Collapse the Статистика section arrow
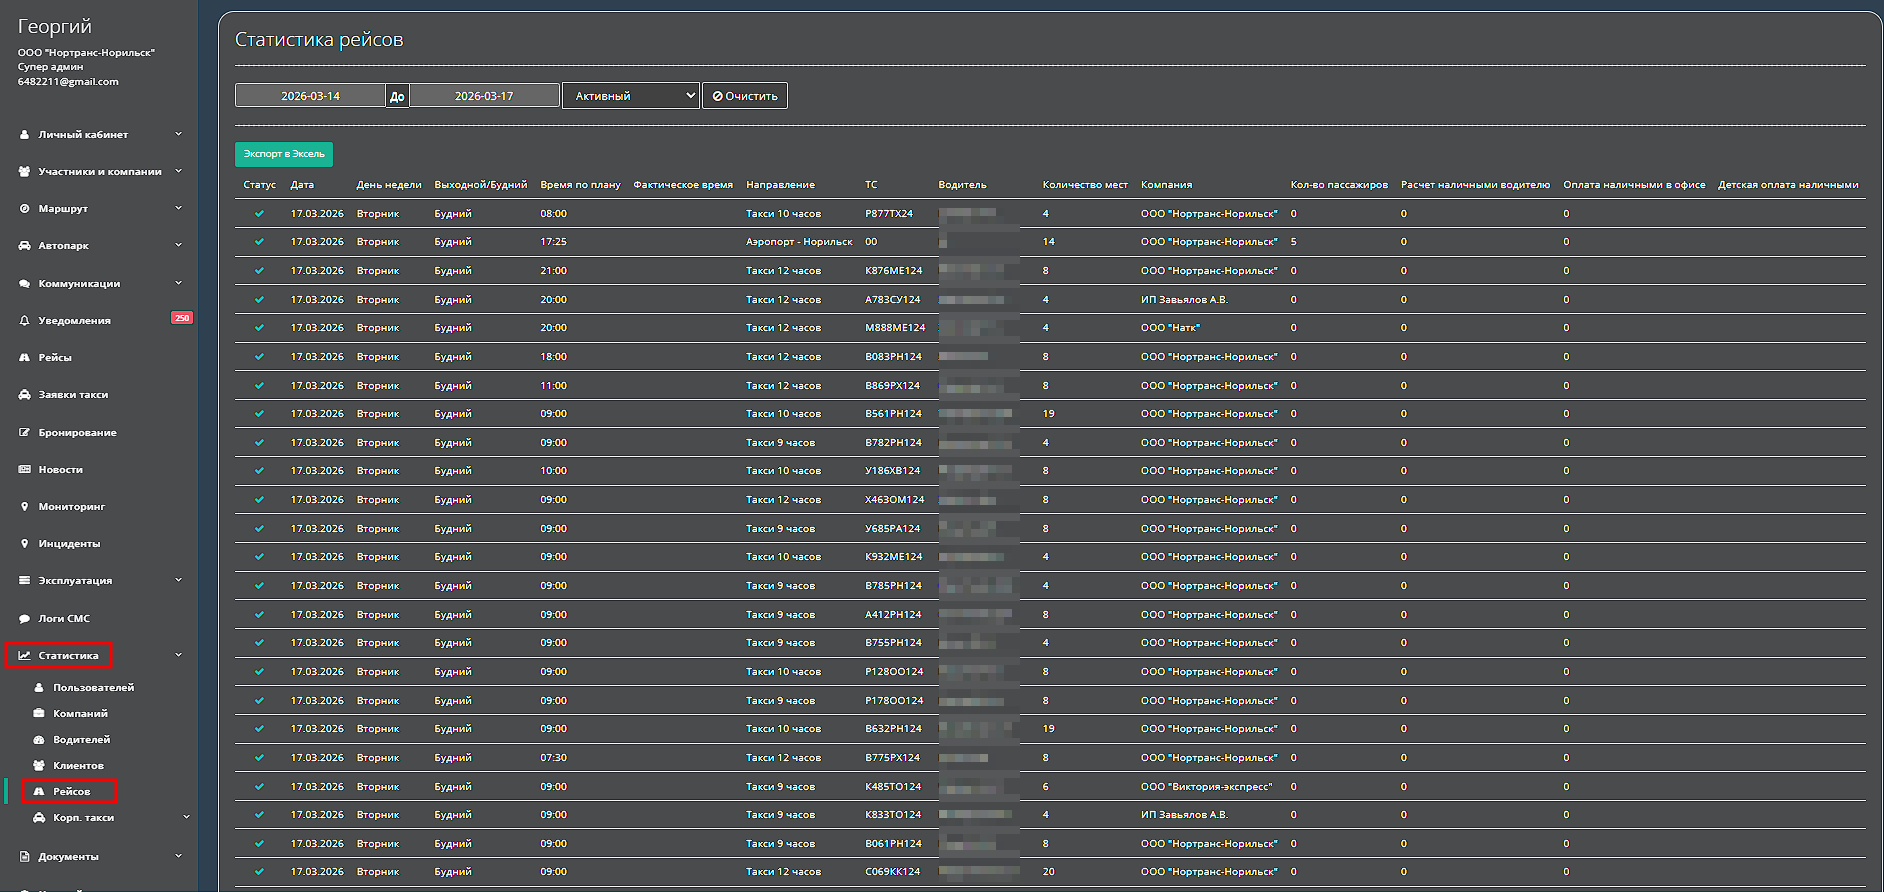The image size is (1884, 892). (x=179, y=655)
